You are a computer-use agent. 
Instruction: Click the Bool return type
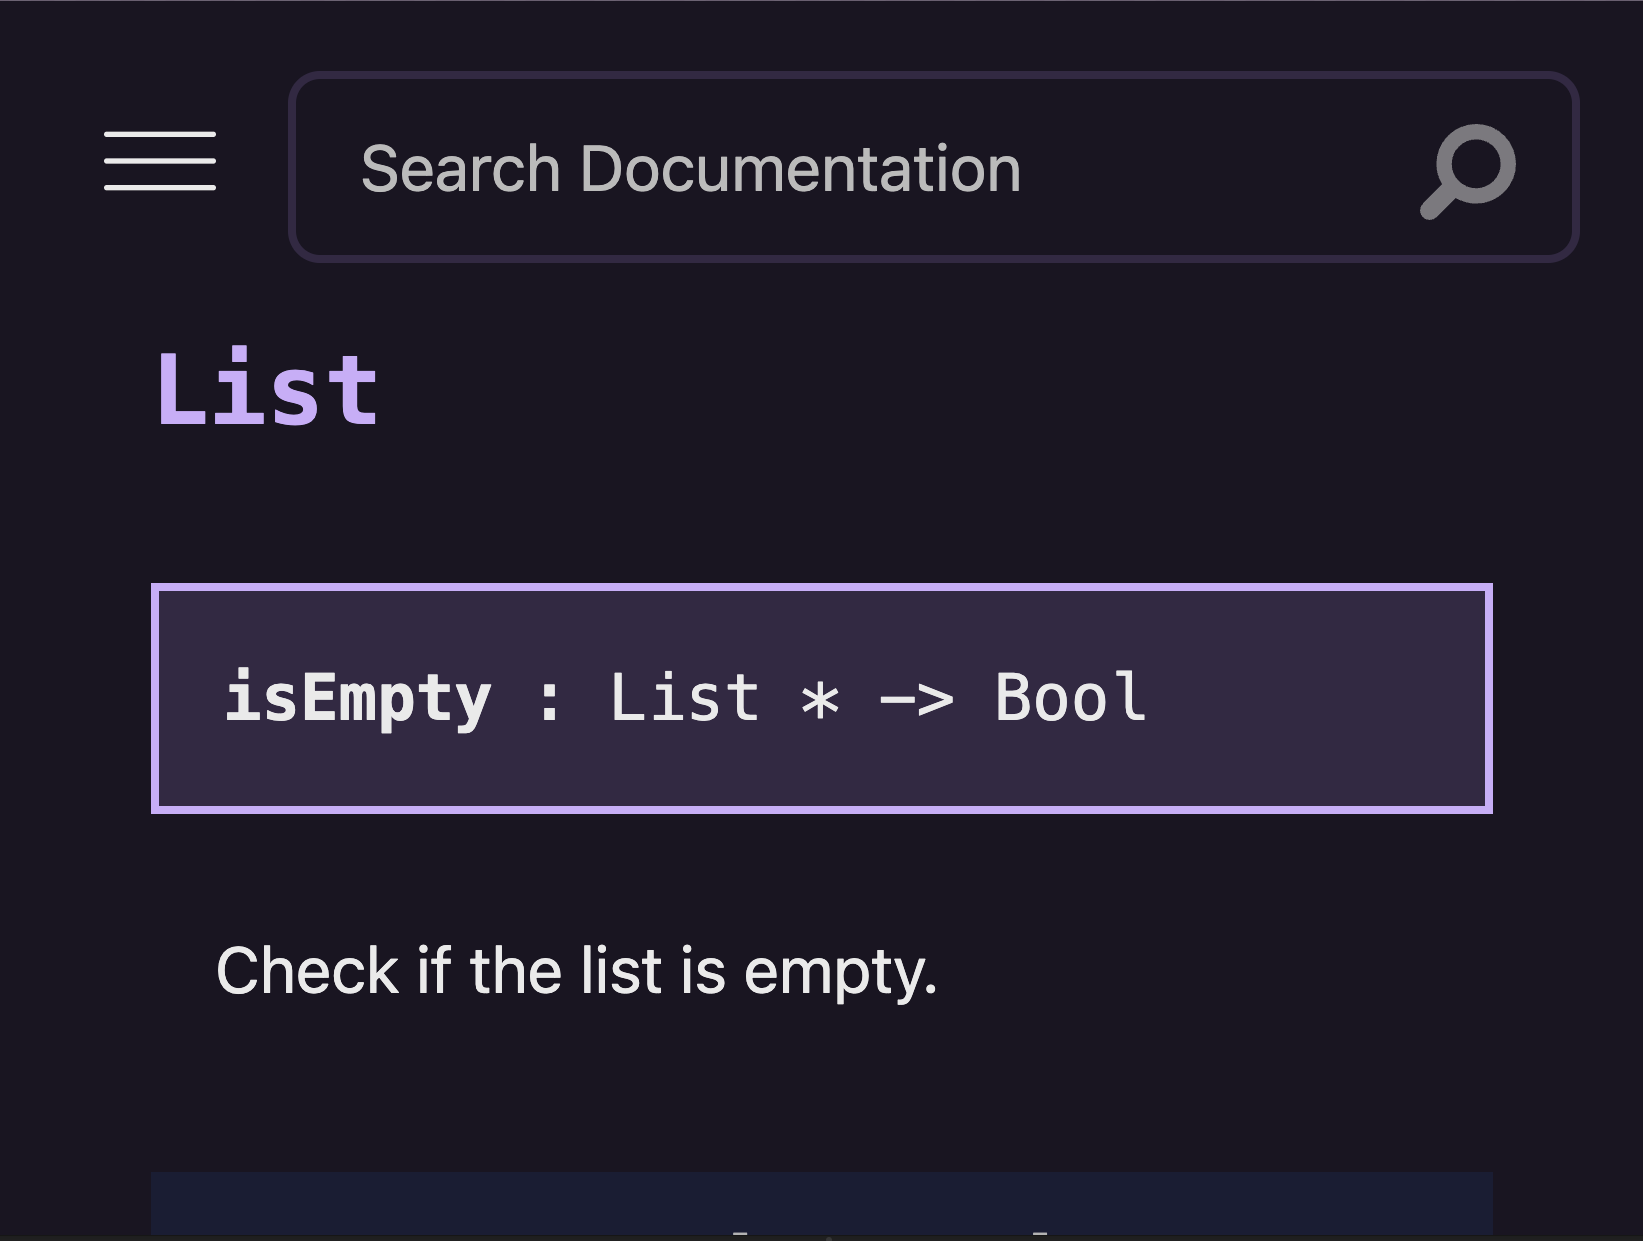point(1070,697)
